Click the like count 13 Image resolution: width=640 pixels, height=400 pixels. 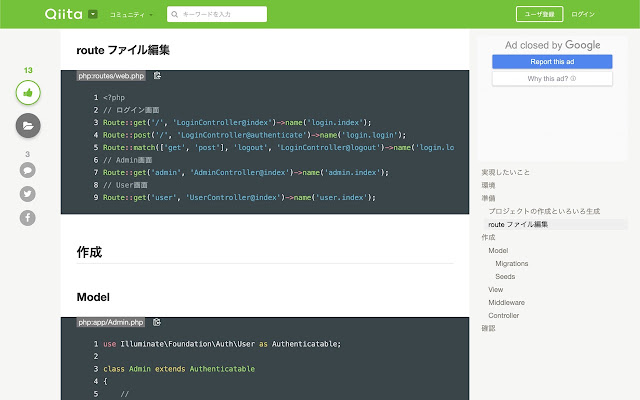point(28,70)
